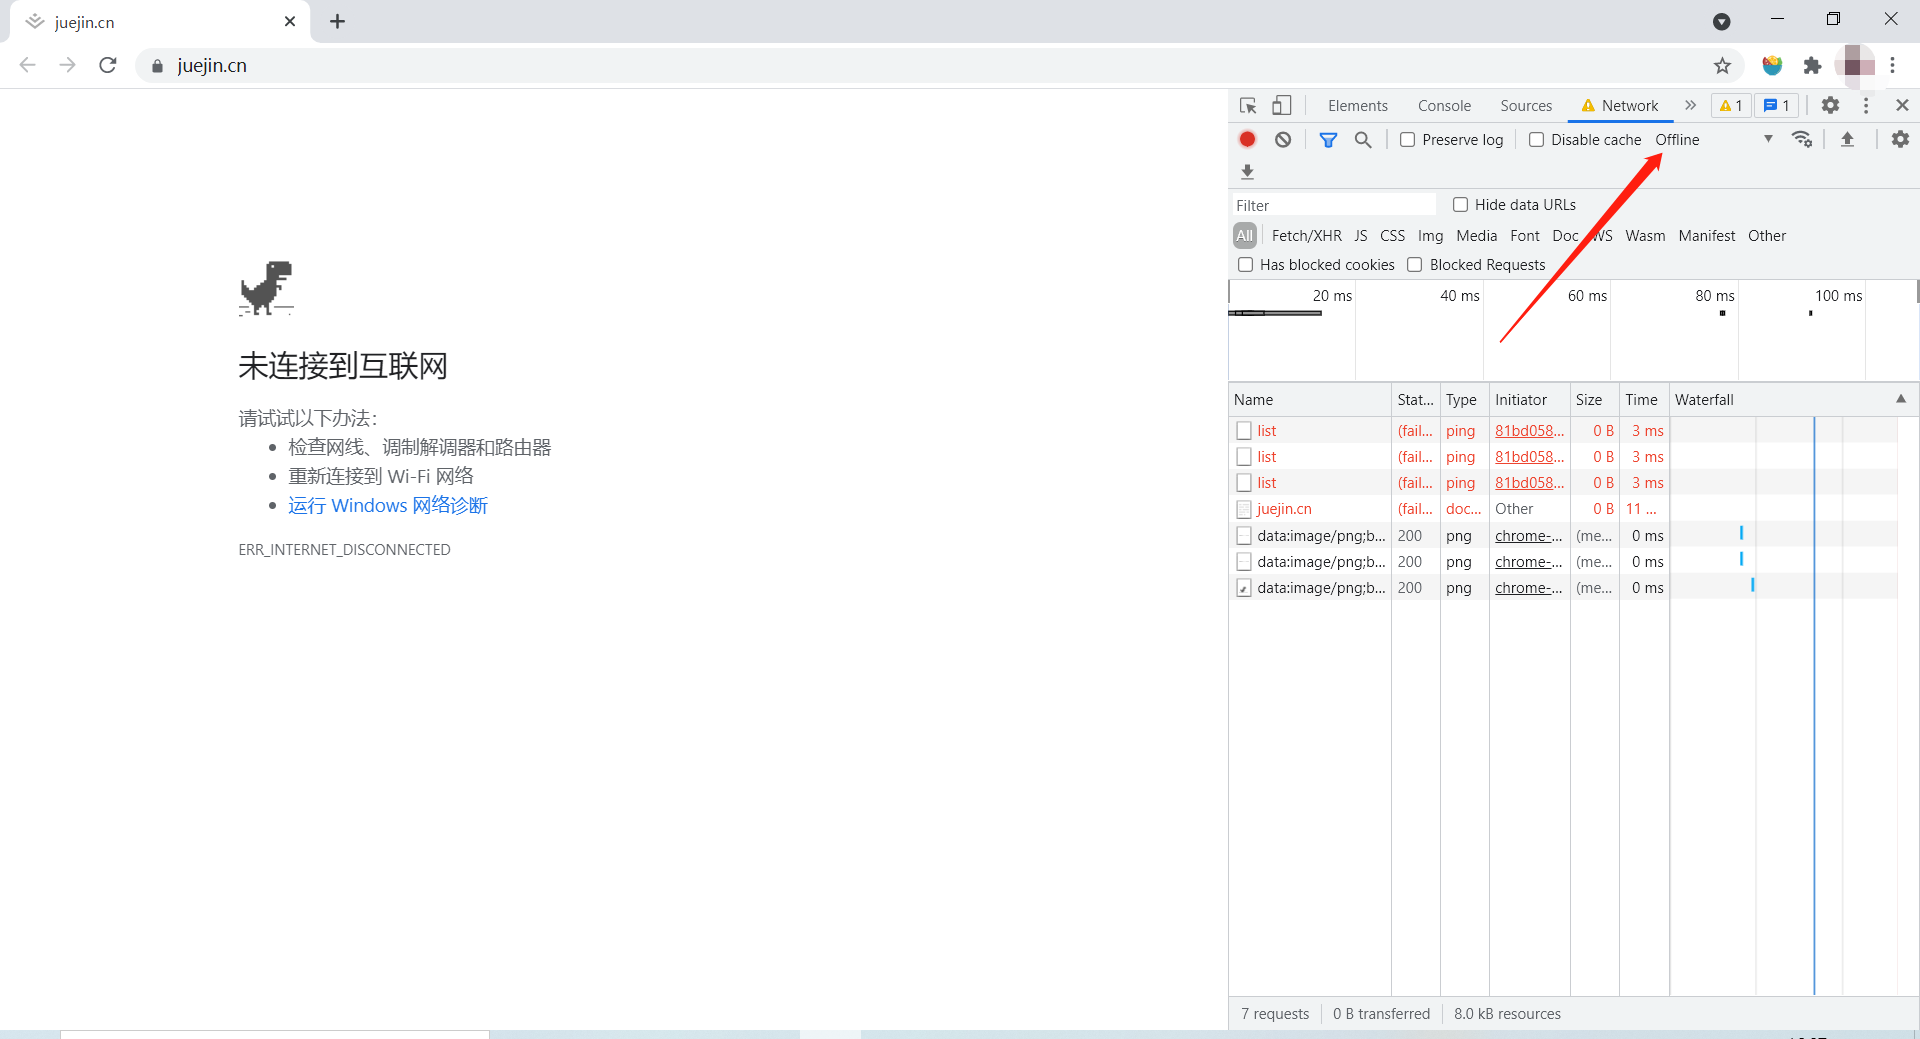
Task: Toggle Waterfall column sort arrow
Action: pyautogui.click(x=1900, y=399)
